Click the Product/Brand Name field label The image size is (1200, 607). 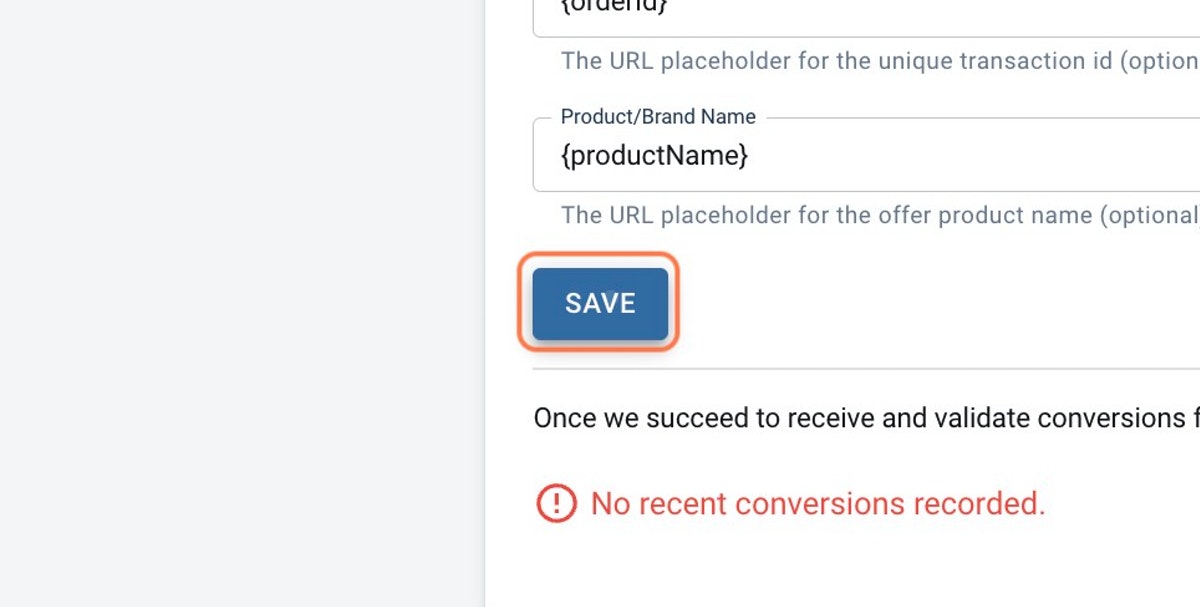pyautogui.click(x=658, y=117)
